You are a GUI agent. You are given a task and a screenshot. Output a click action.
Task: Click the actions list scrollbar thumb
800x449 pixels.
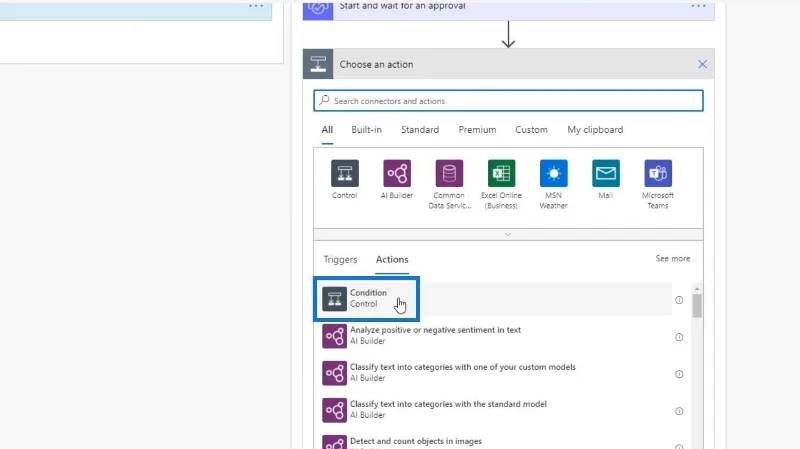(697, 306)
